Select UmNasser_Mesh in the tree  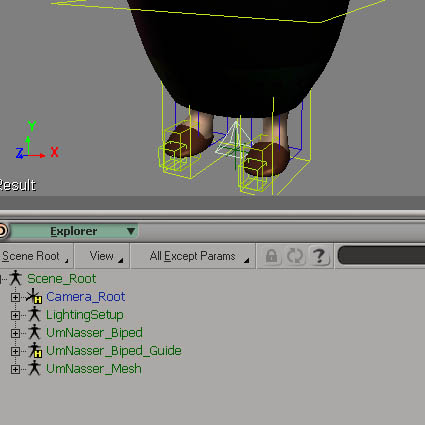[94, 369]
